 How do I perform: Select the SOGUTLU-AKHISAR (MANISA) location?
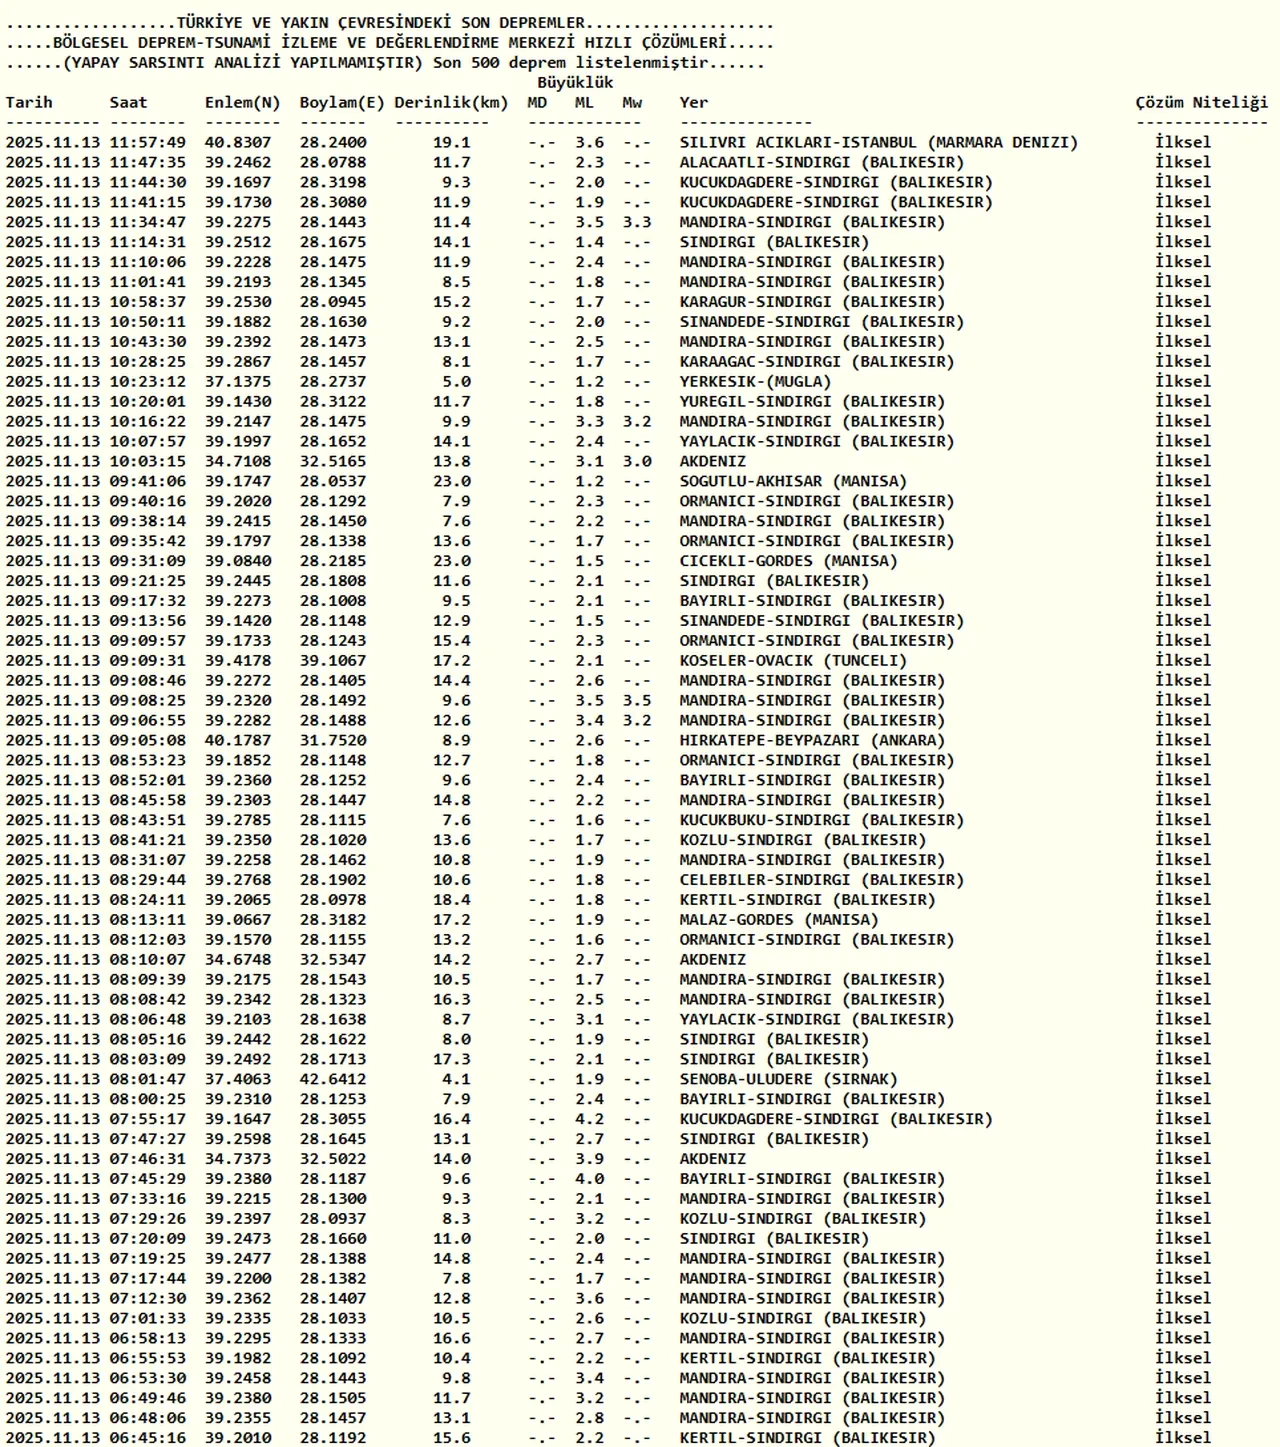[x=793, y=481]
